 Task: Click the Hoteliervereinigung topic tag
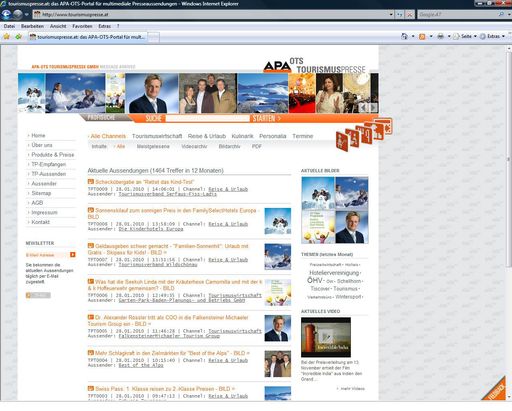[x=334, y=273]
